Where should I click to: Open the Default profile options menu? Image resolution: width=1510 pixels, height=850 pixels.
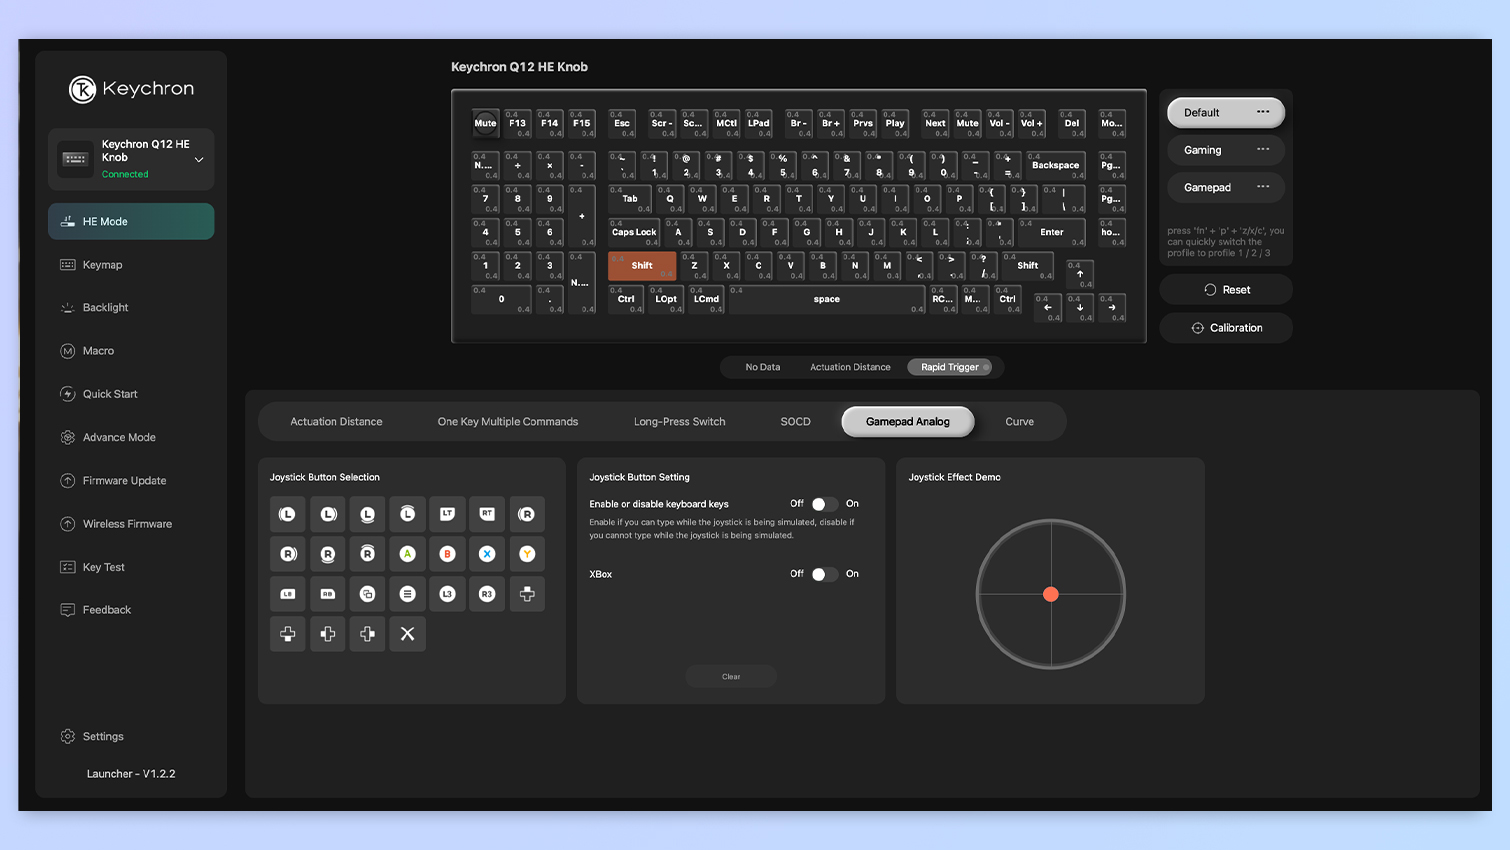[x=1262, y=112]
